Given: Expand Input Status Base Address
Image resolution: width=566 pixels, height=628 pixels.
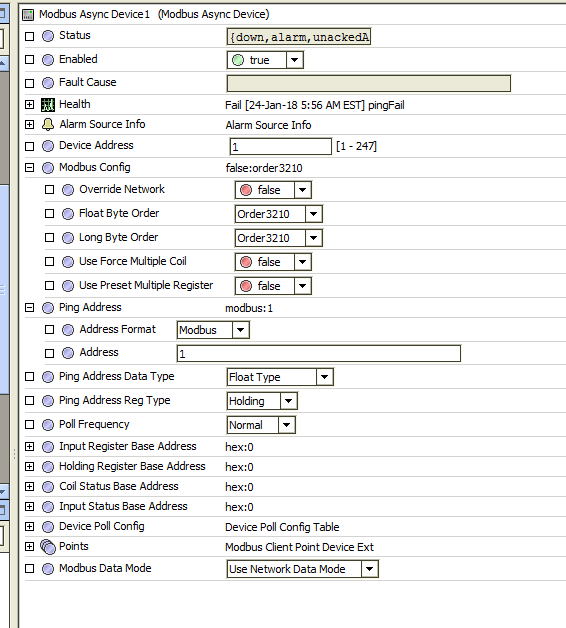Looking at the screenshot, I should tap(29, 507).
